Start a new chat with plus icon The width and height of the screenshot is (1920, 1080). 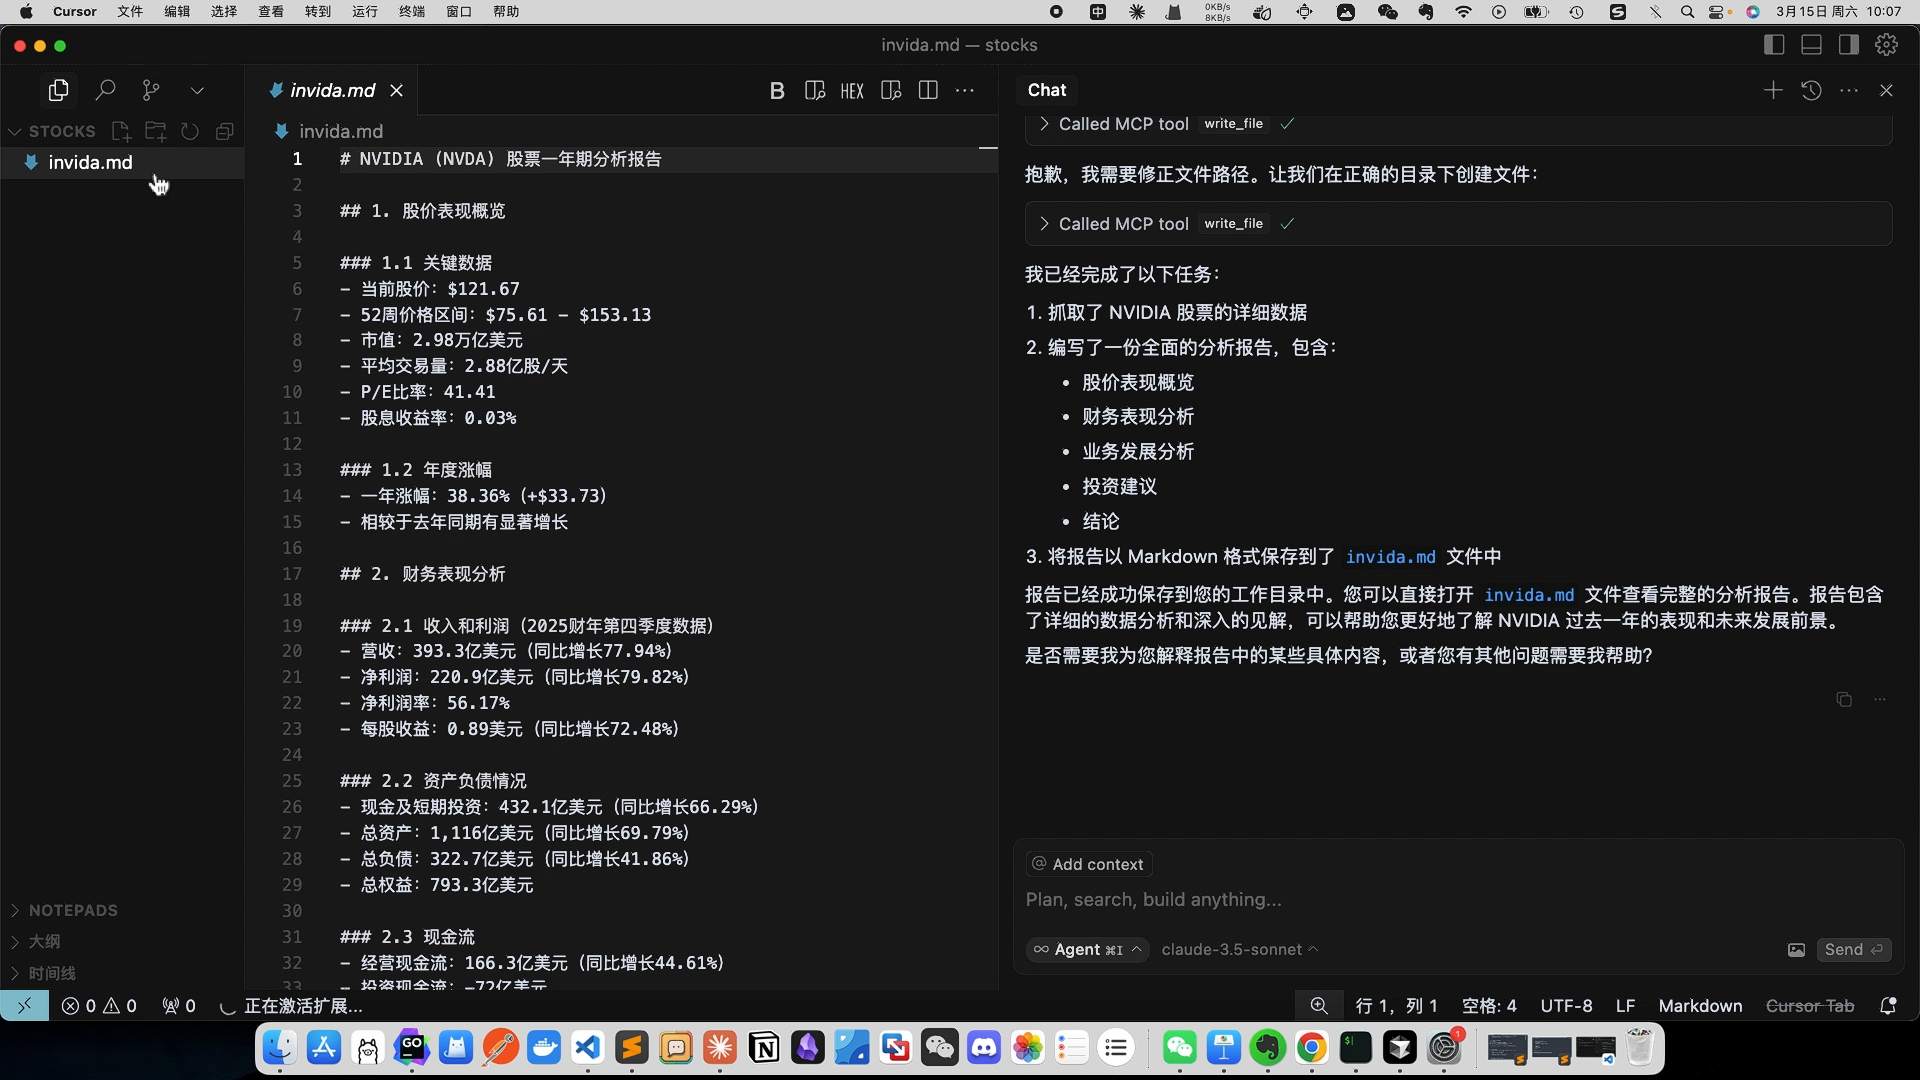(1773, 90)
